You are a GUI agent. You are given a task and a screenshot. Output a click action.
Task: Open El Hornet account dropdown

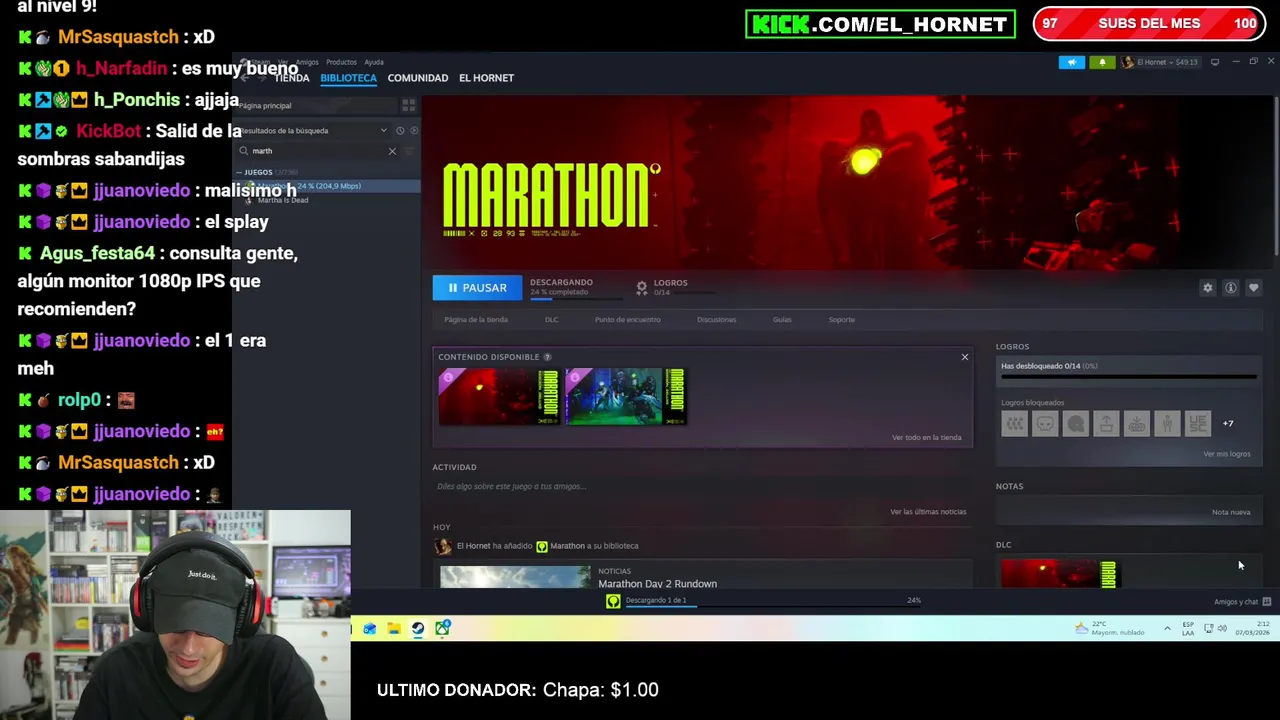1159,62
